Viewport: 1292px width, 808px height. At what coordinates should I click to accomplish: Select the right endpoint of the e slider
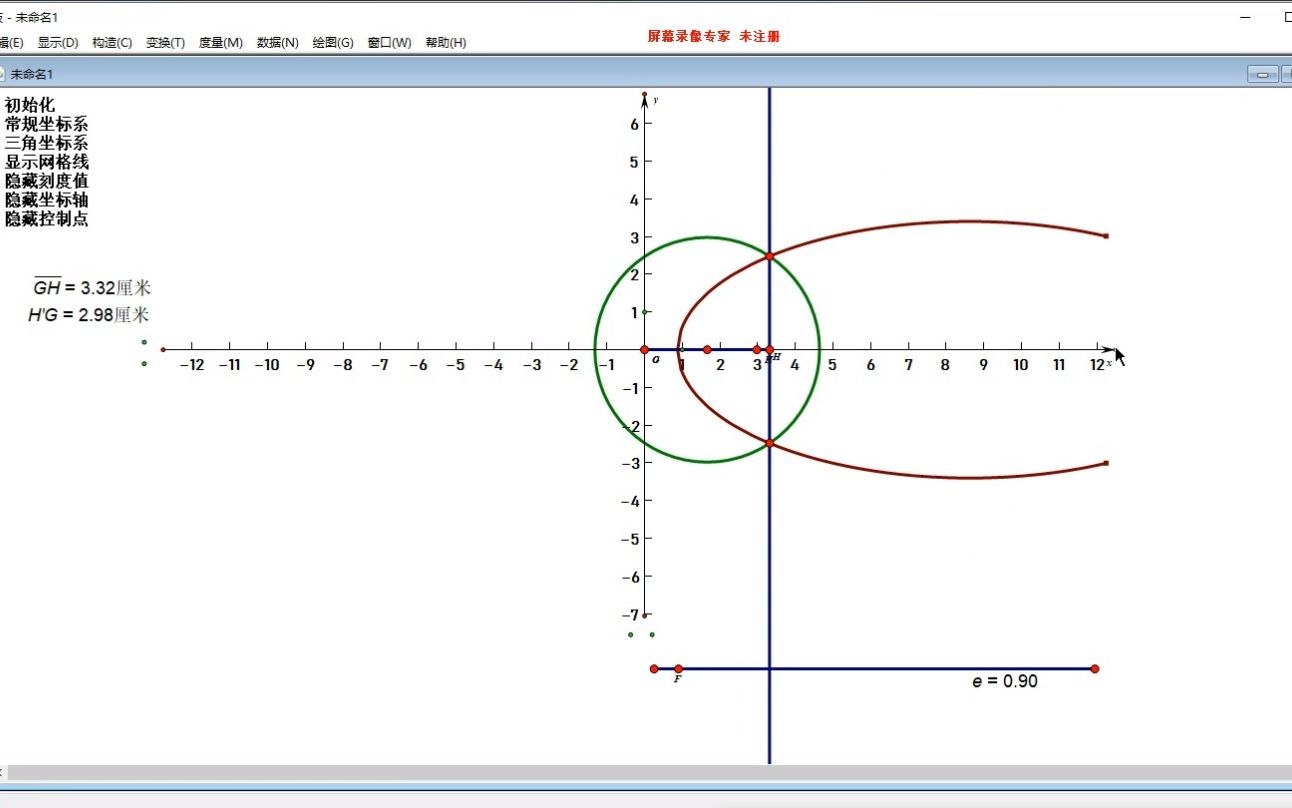pyautogui.click(x=1095, y=668)
